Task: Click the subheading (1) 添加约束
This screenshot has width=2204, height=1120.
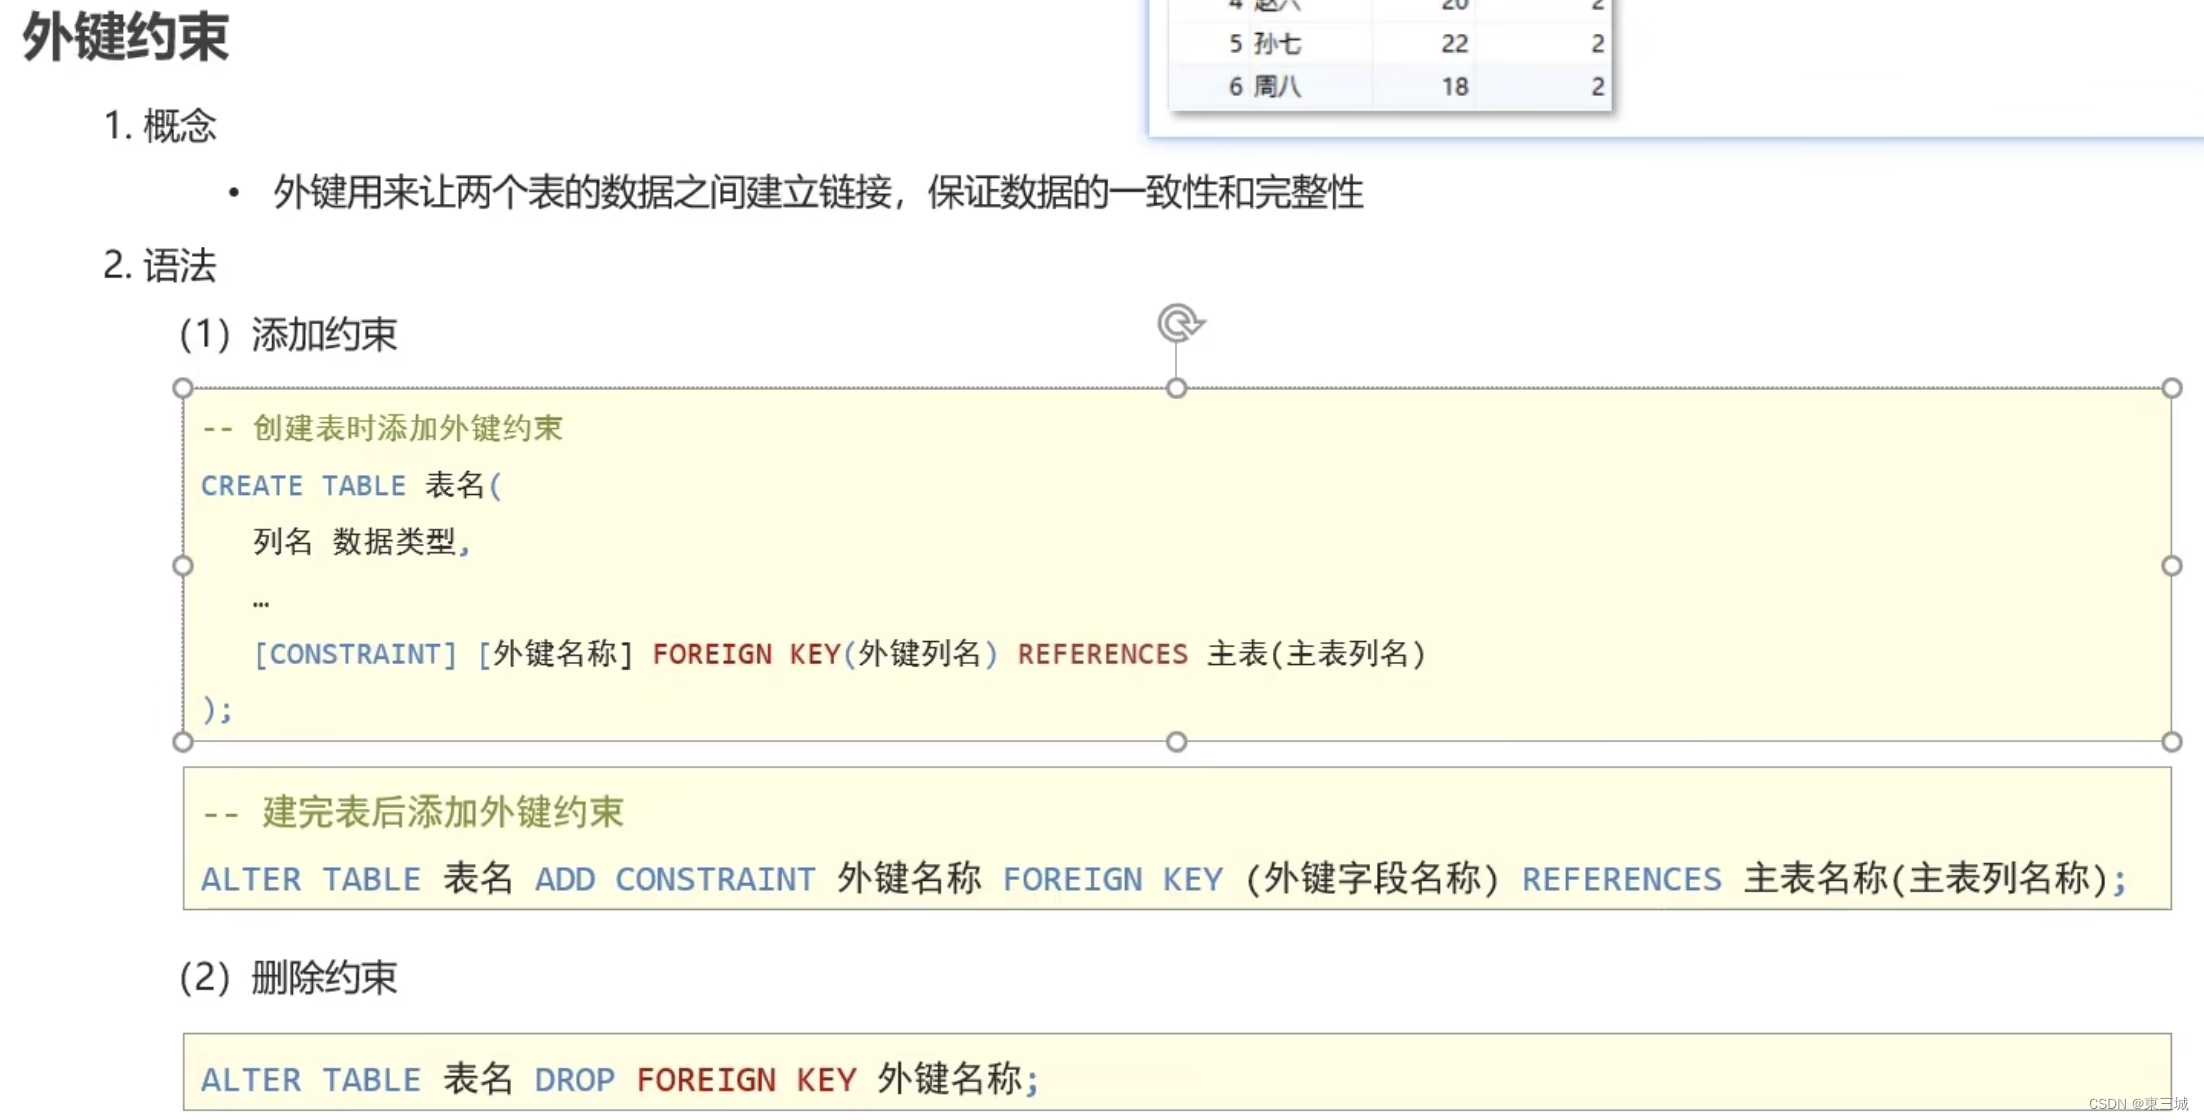Action: tap(288, 334)
